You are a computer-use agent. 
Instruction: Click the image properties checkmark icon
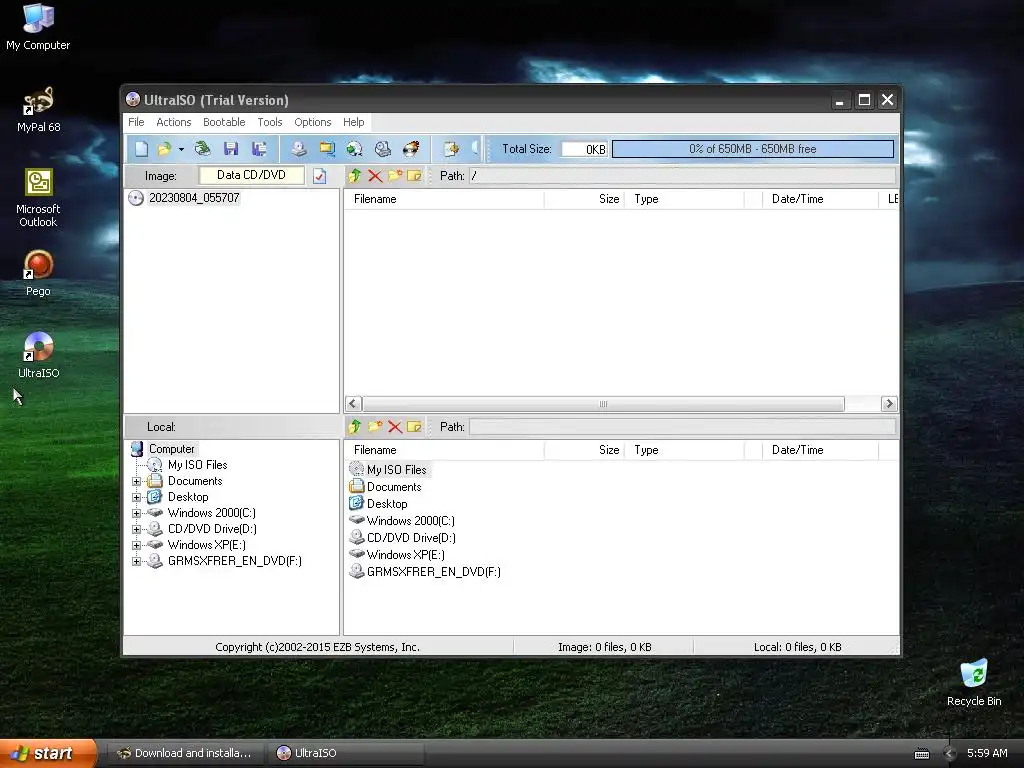click(319, 176)
